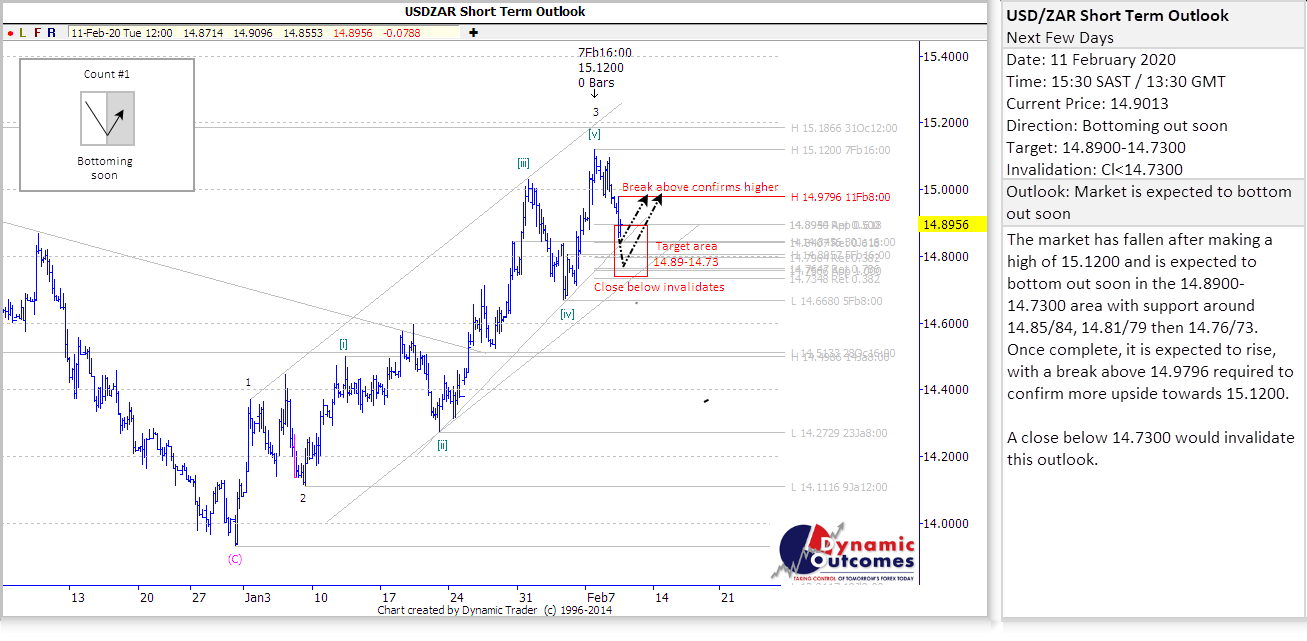Image resolution: width=1307 pixels, height=641 pixels.
Task: Click the R button in chart toolbar
Action: click(51, 32)
